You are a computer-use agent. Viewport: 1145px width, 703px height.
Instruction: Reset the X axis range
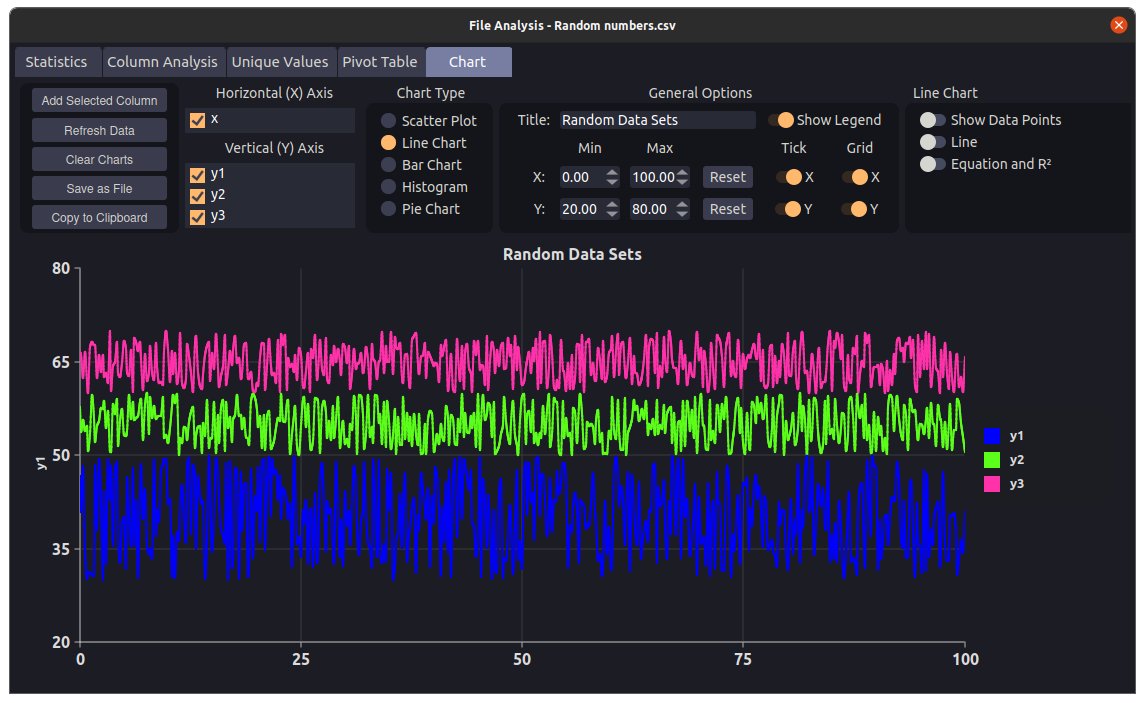727,177
